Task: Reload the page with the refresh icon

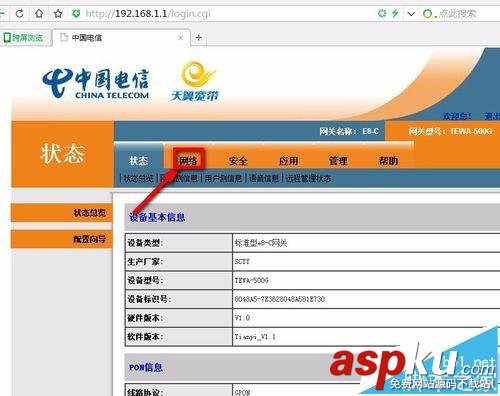Action: click(20, 14)
